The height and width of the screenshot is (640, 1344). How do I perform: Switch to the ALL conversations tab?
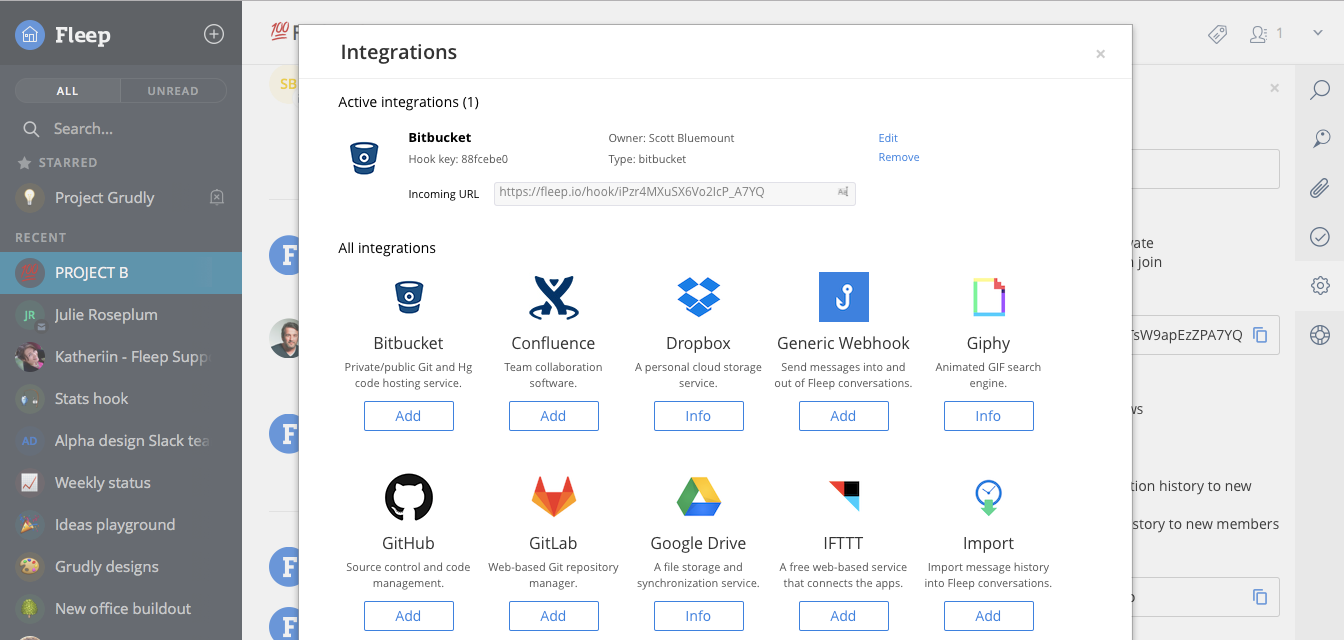(67, 91)
